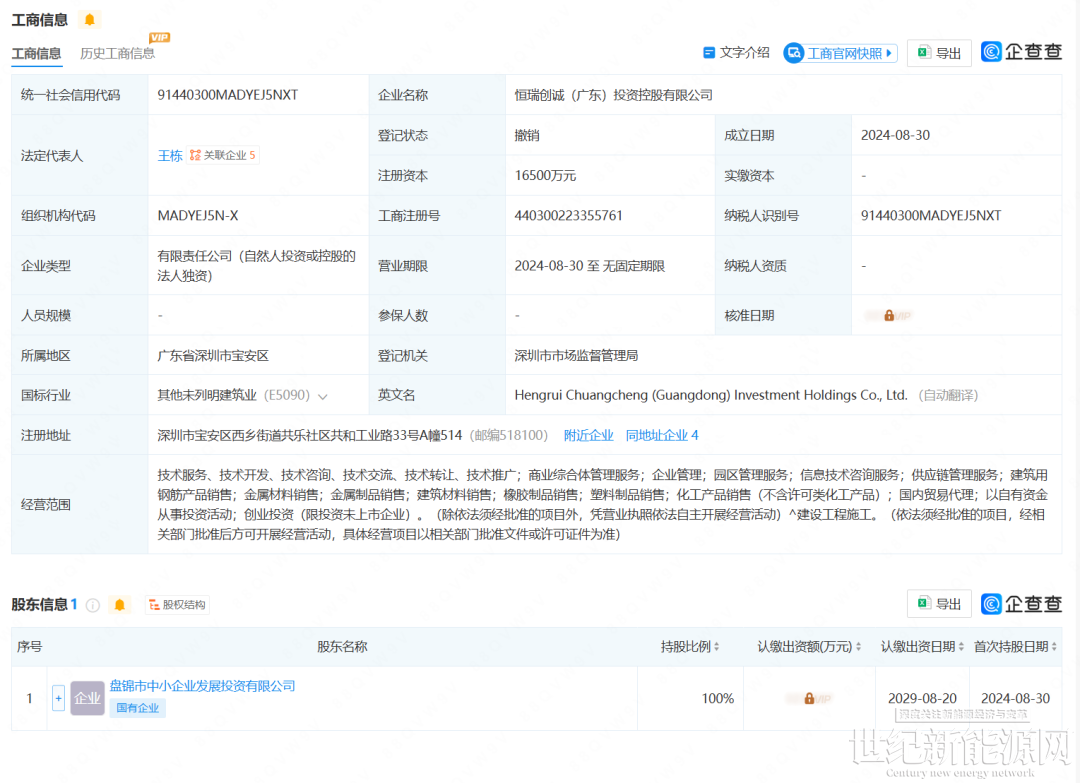1080x783 pixels.
Task: Click the shareholder's 持股比例 value 100%
Action: point(718,698)
